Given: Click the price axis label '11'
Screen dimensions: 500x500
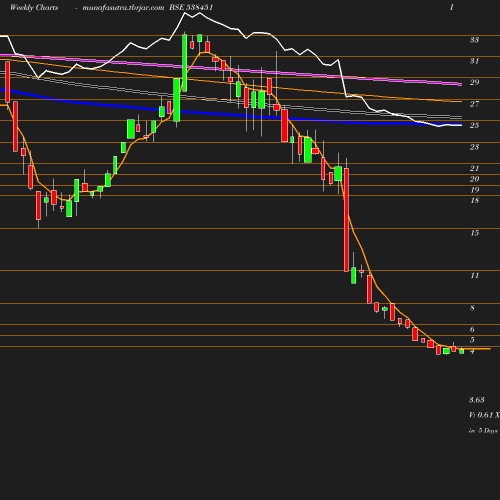Looking at the screenshot, I should click(474, 276).
